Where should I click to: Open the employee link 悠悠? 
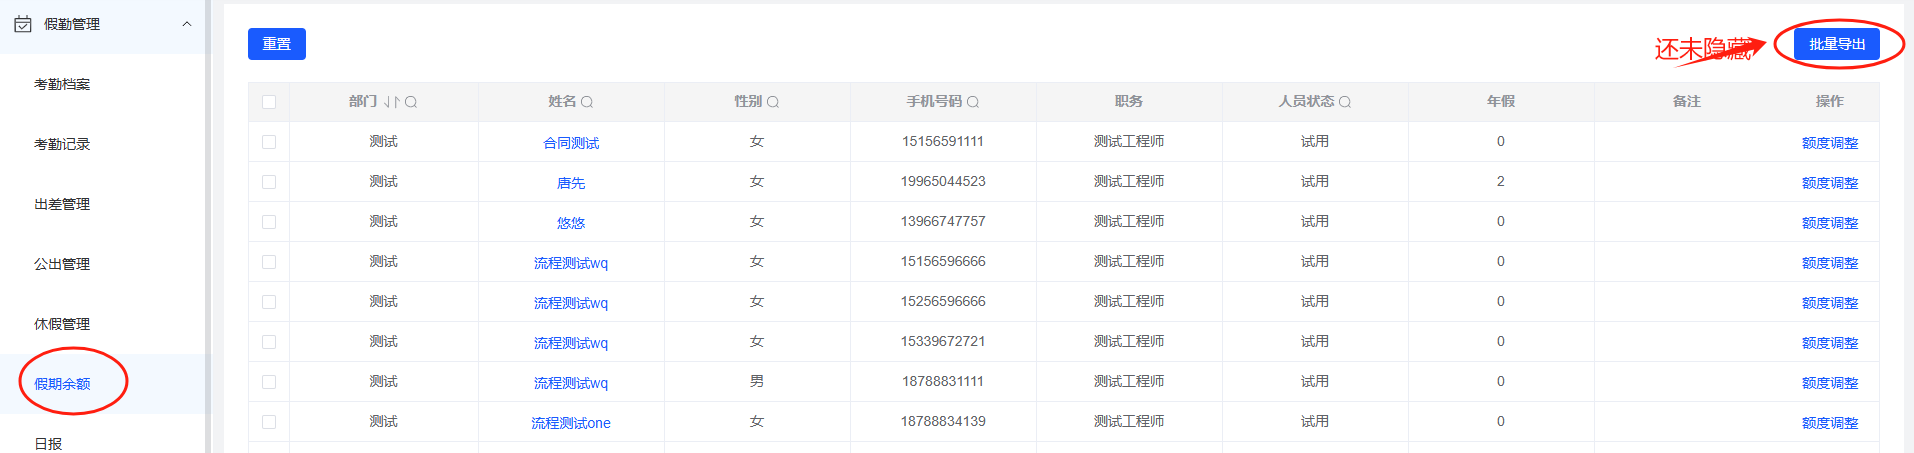pyautogui.click(x=571, y=223)
